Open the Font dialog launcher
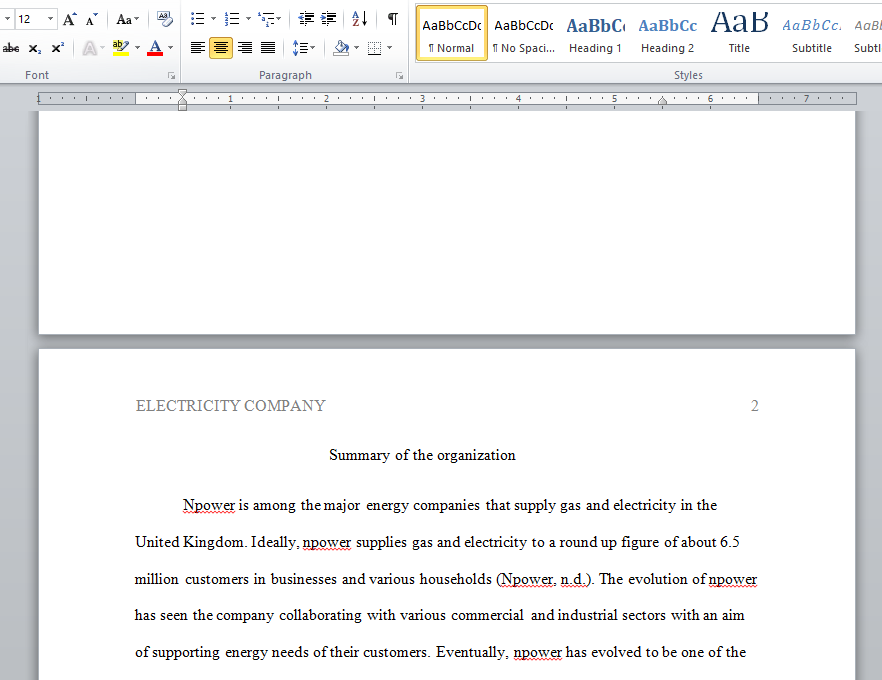This screenshot has height=680, width=882. 172,76
